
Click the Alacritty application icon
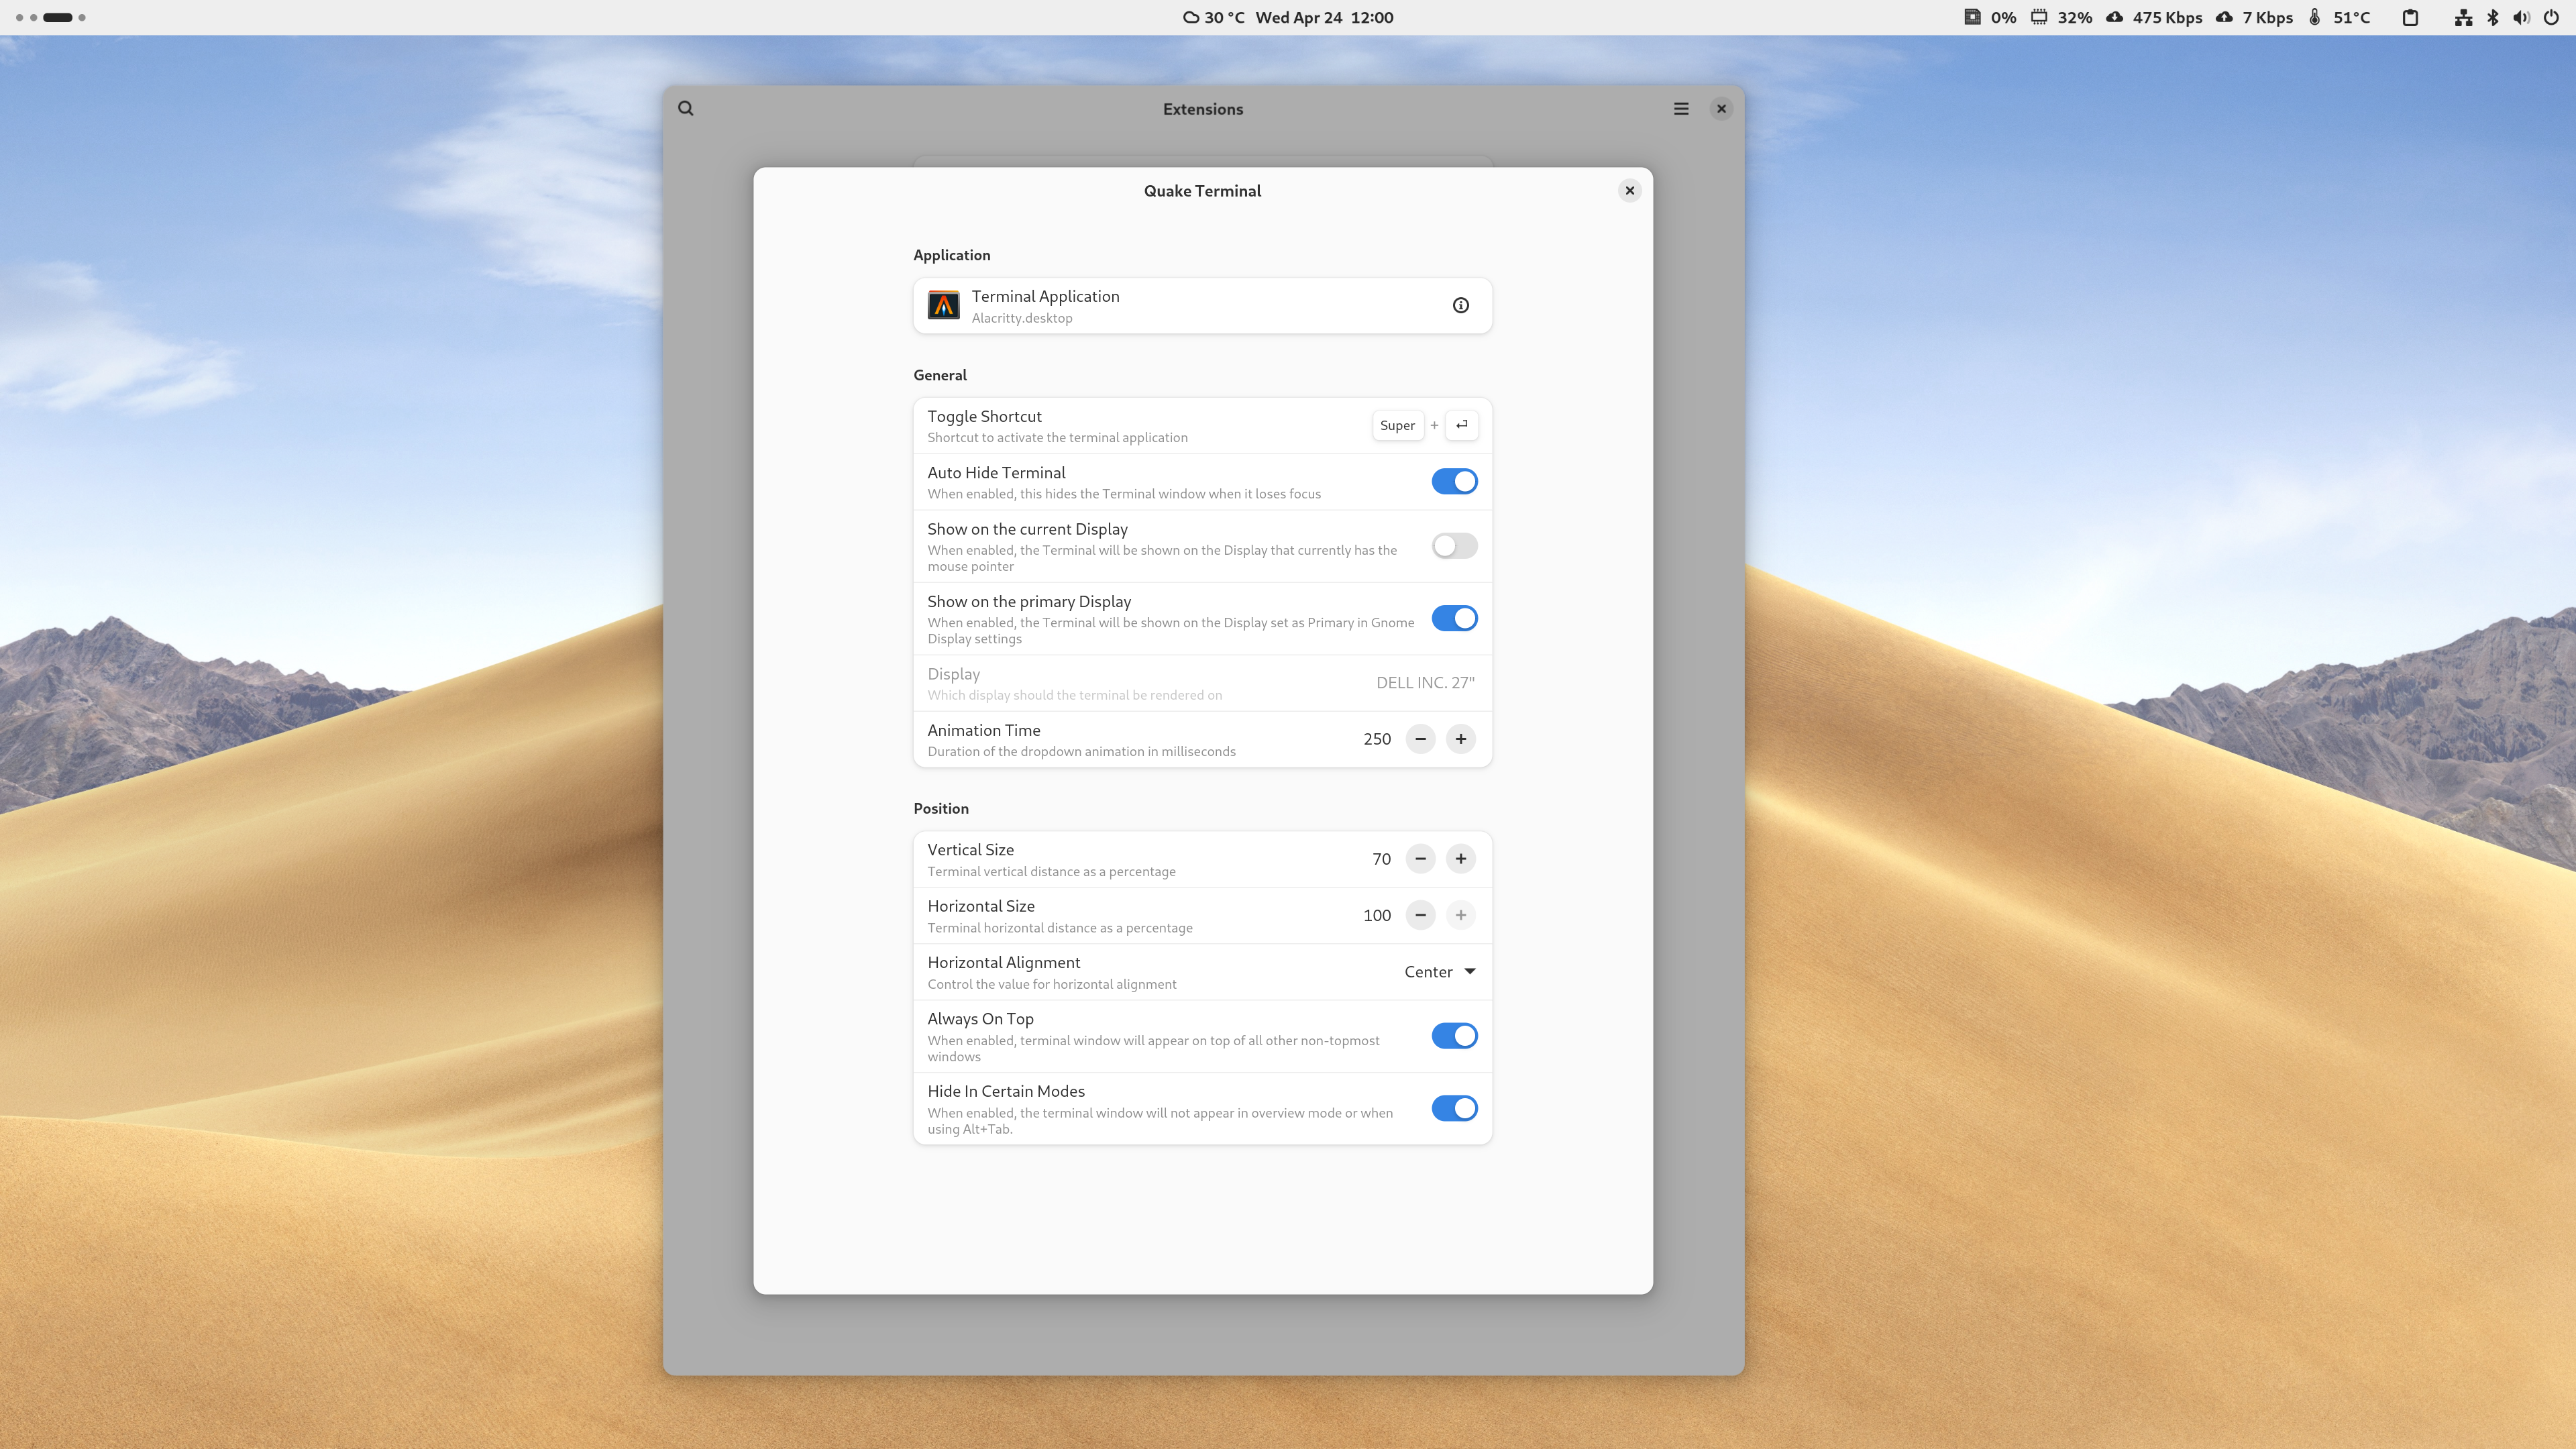pyautogui.click(x=943, y=305)
